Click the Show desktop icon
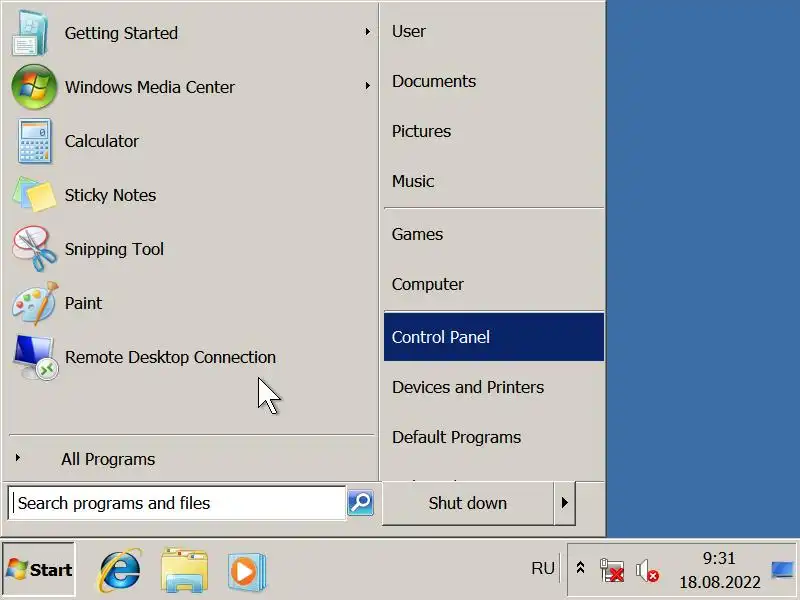The width and height of the screenshot is (800, 600). [783, 570]
